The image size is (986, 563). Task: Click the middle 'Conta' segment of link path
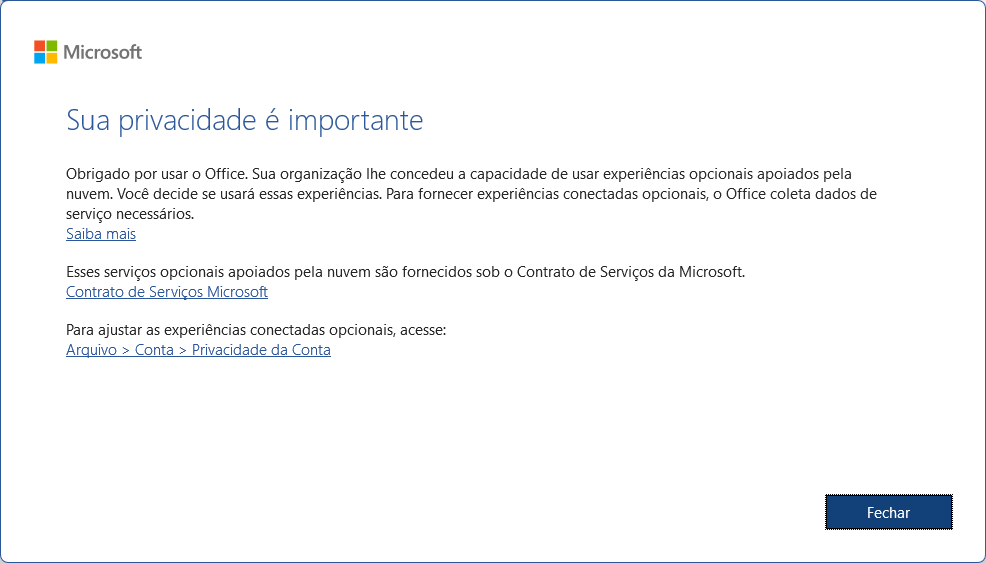click(154, 350)
